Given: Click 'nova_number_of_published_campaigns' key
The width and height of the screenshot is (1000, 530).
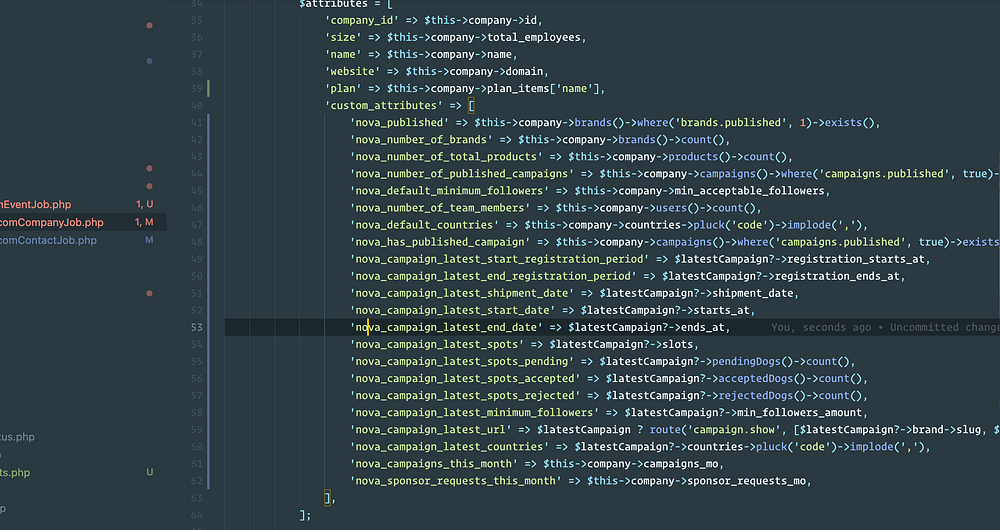Looking at the screenshot, I should coord(462,173).
